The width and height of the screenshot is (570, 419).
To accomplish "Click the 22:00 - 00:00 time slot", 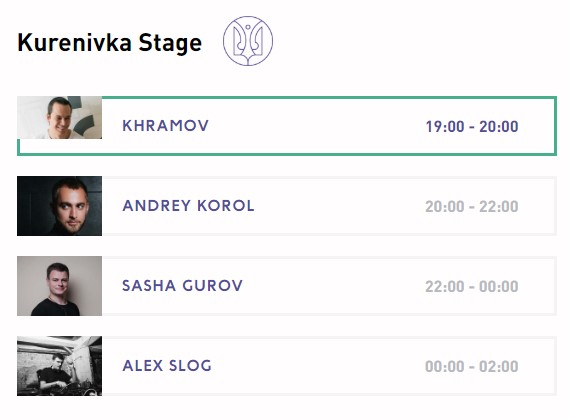I will pos(472,286).
